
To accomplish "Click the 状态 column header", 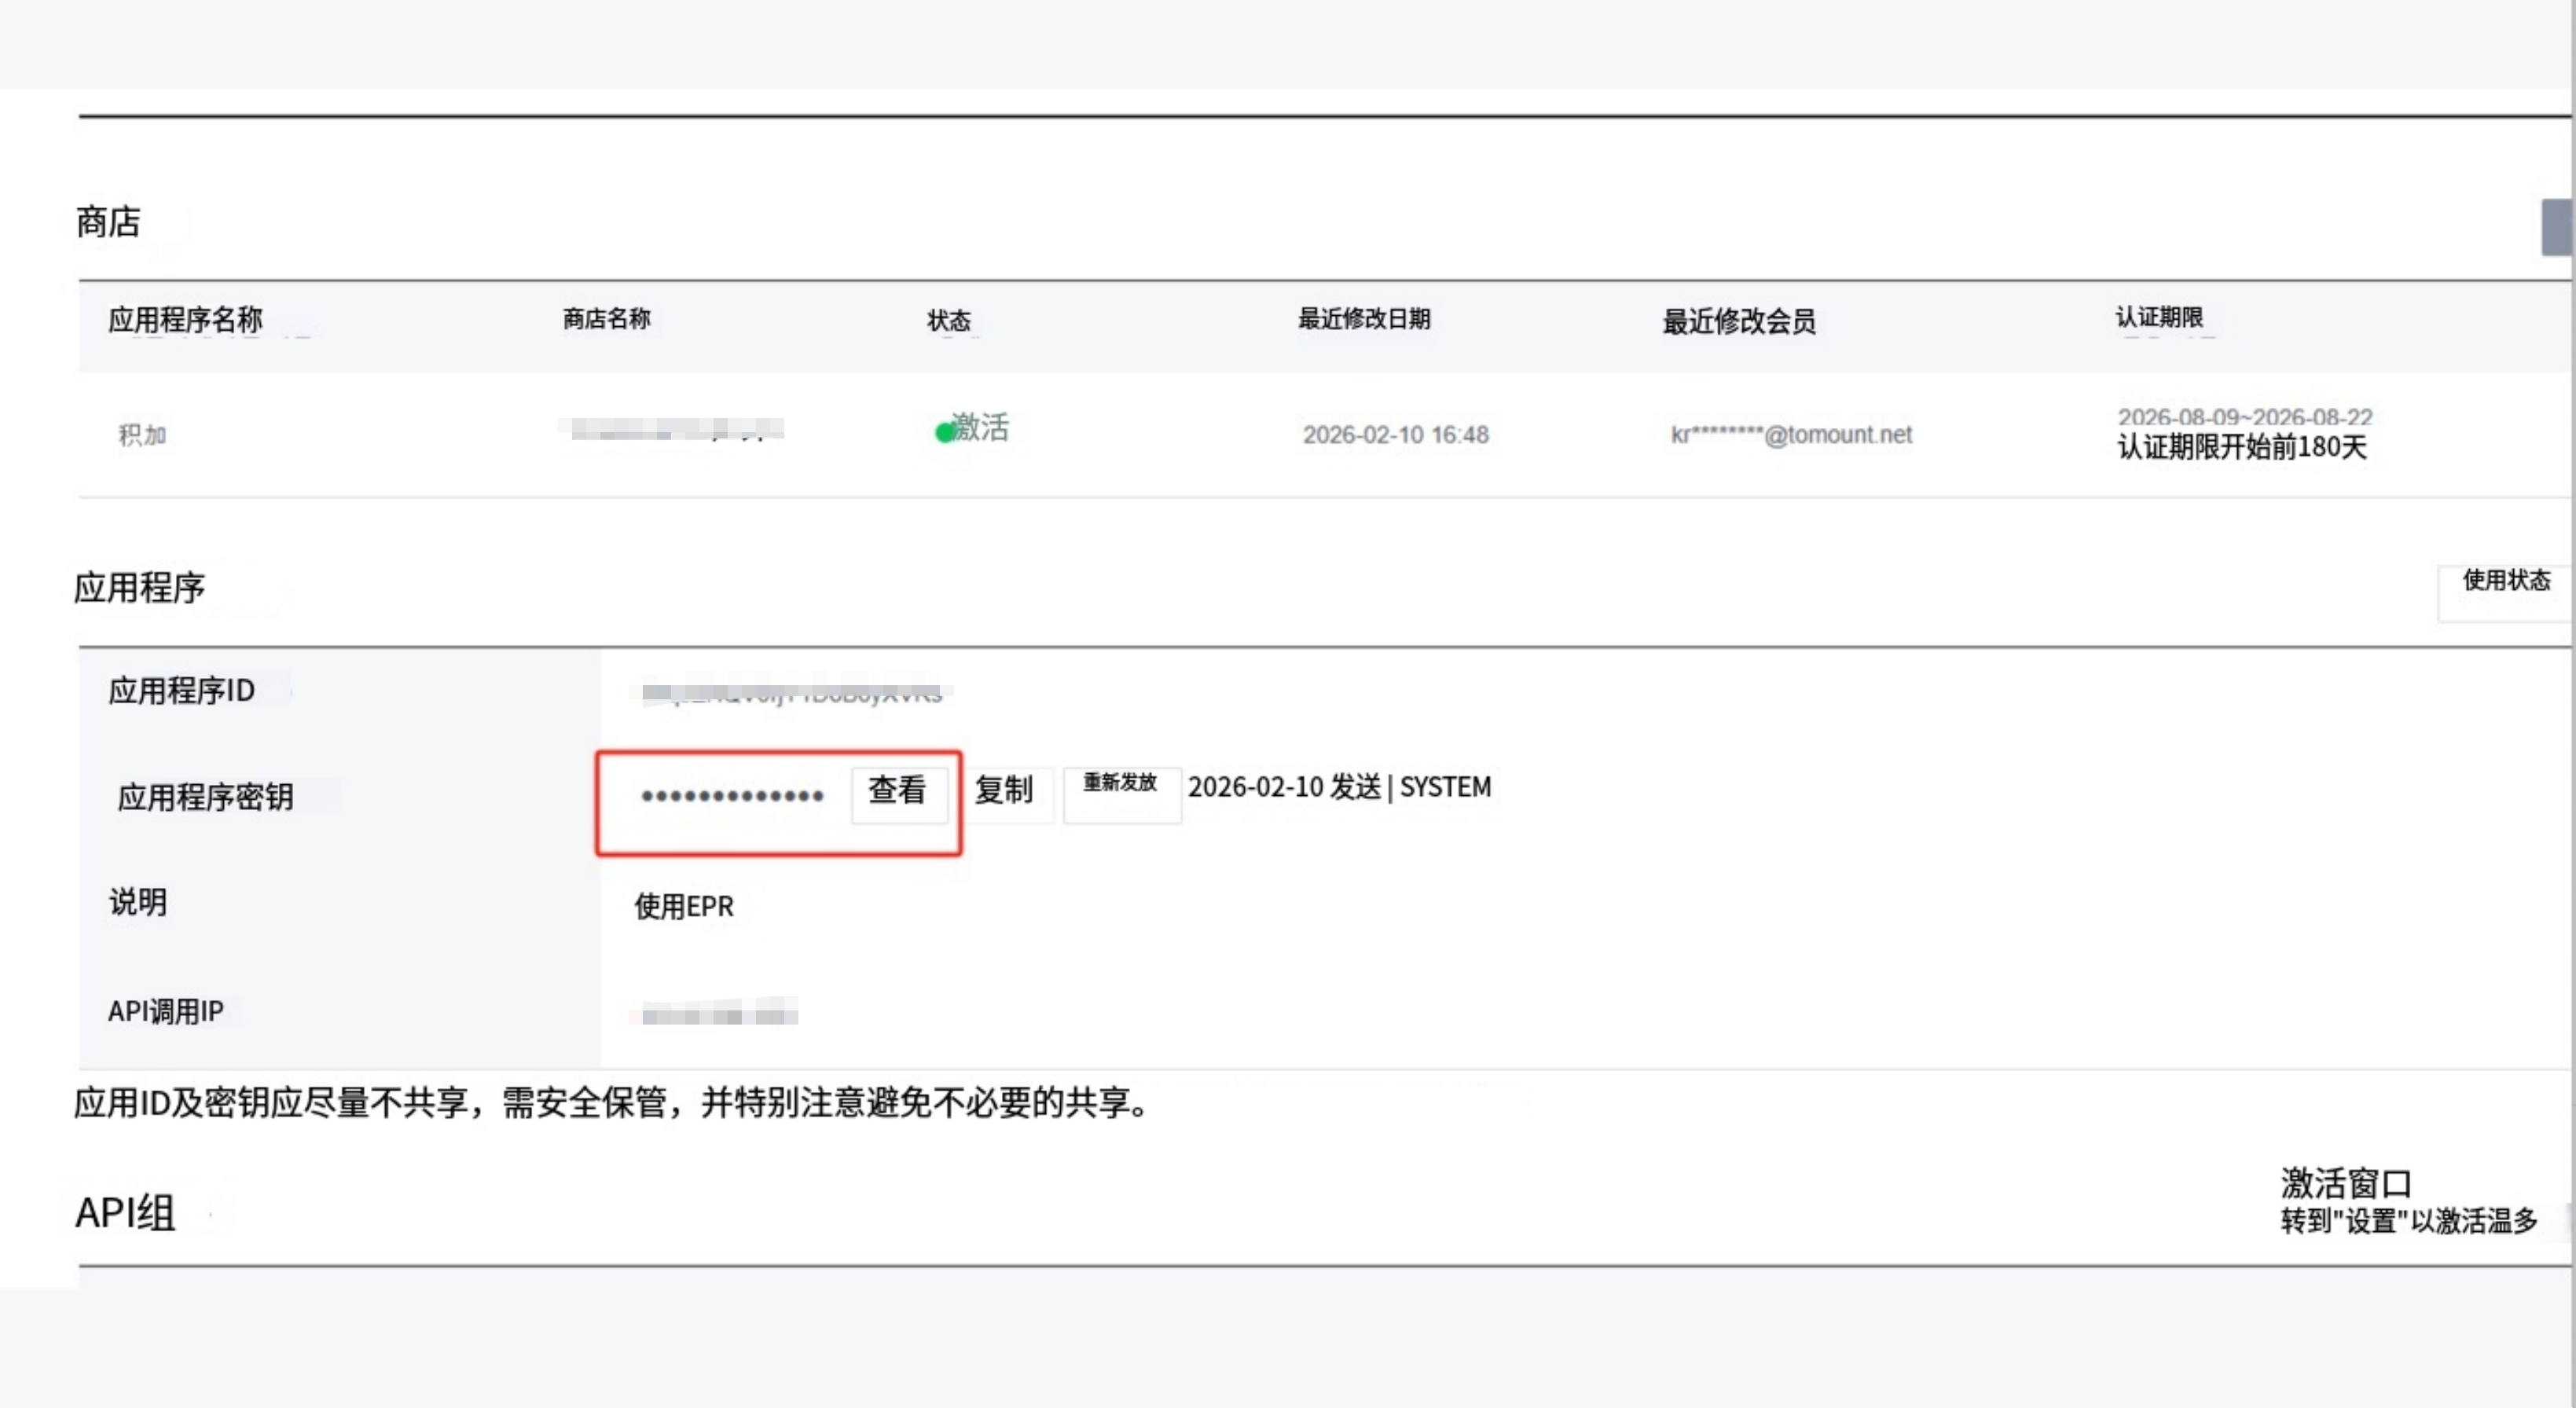I will tap(948, 321).
